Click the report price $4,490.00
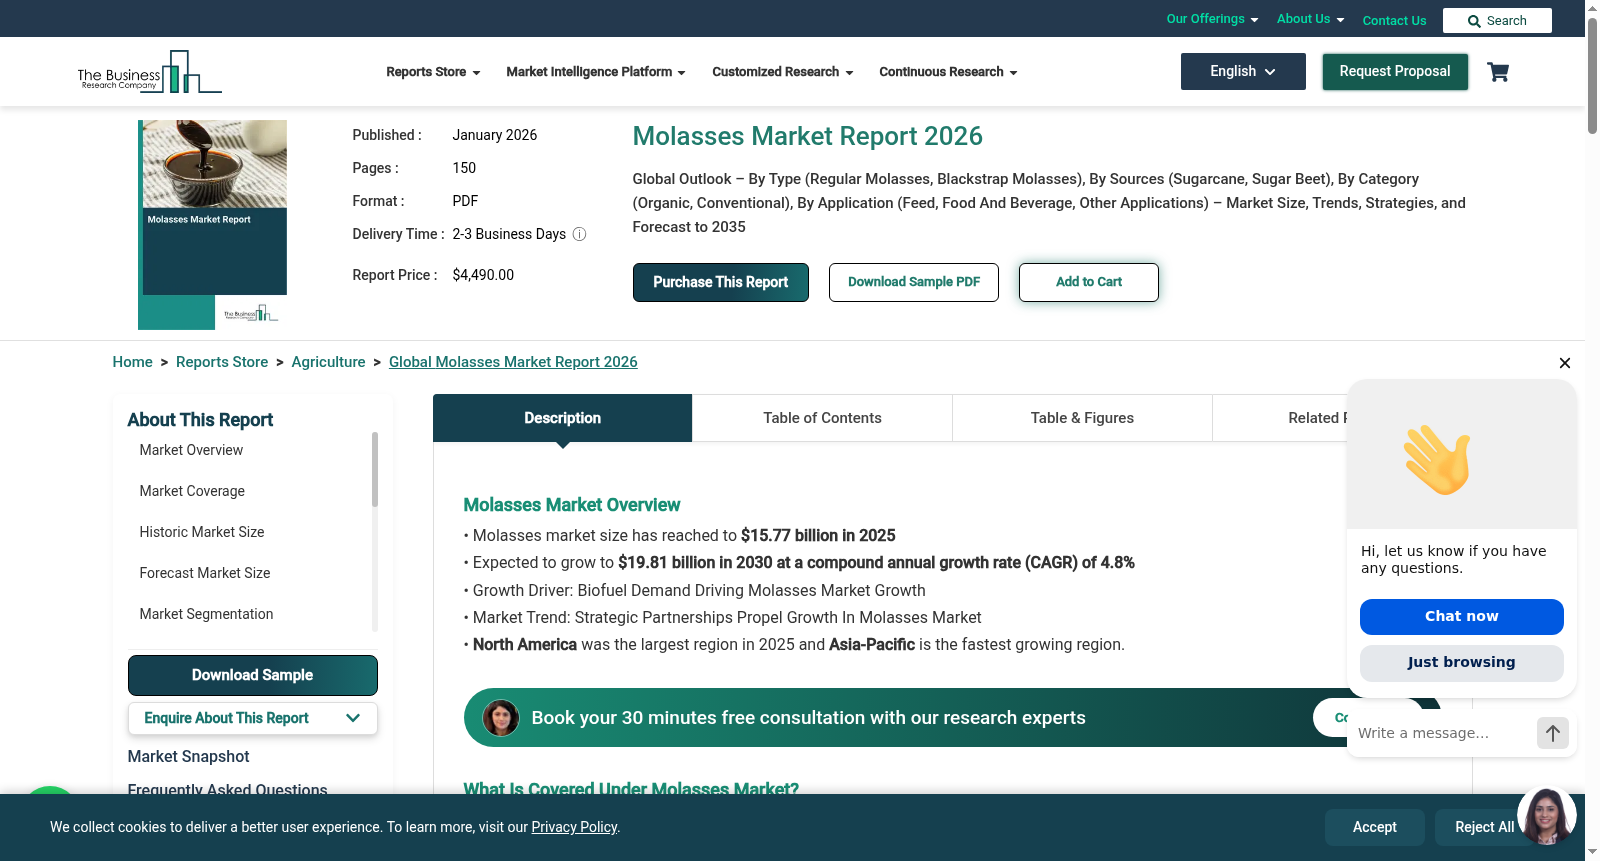The image size is (1600, 861). coord(483,275)
